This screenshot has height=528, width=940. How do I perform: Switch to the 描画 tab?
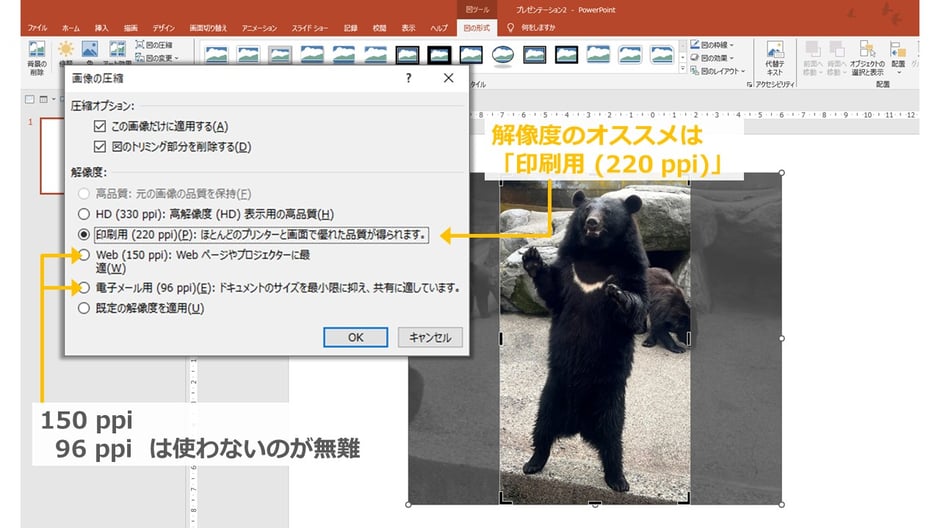(x=131, y=28)
